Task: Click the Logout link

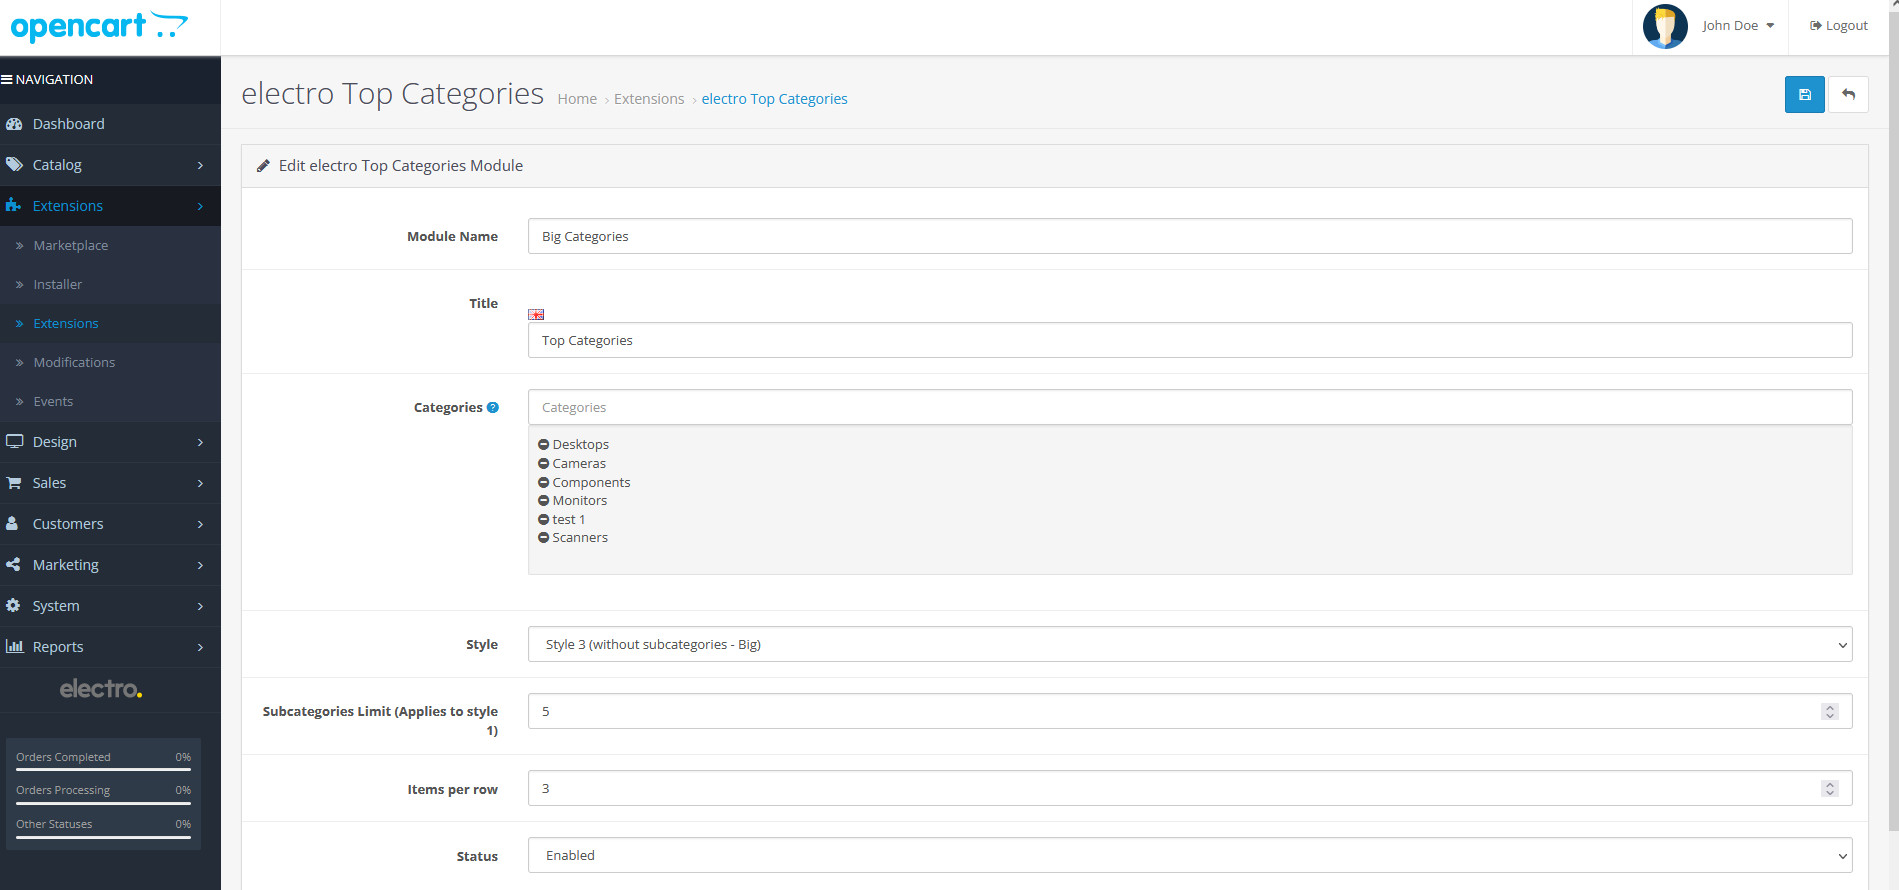Action: (1838, 26)
